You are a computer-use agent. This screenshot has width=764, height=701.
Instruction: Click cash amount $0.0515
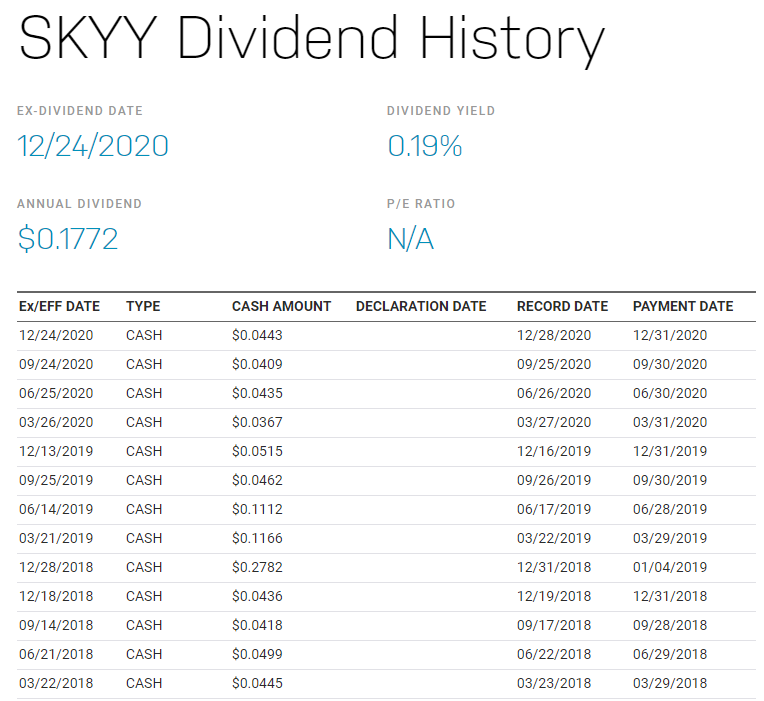(257, 452)
